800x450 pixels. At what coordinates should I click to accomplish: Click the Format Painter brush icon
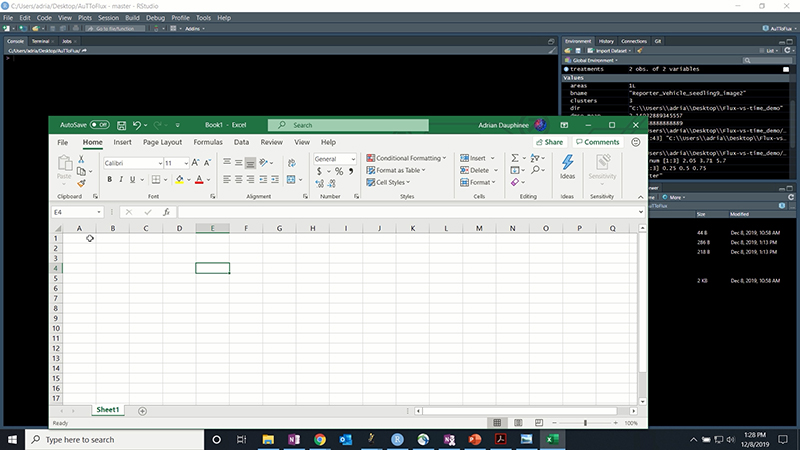click(x=81, y=183)
